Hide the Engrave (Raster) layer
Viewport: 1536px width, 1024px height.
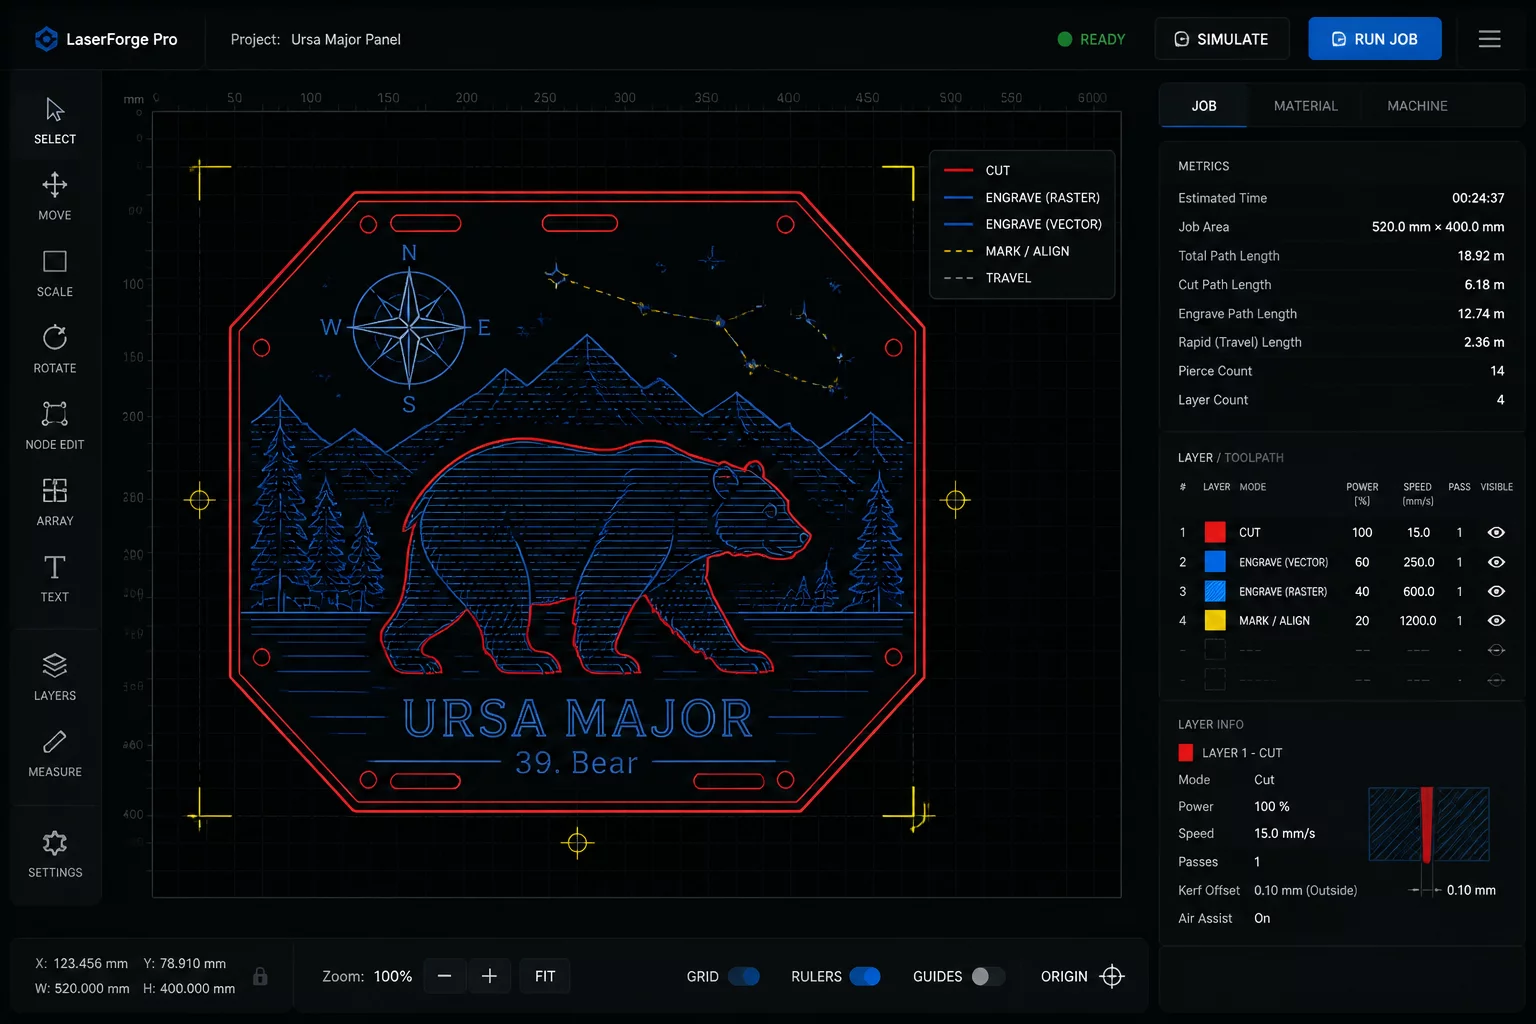click(1496, 591)
